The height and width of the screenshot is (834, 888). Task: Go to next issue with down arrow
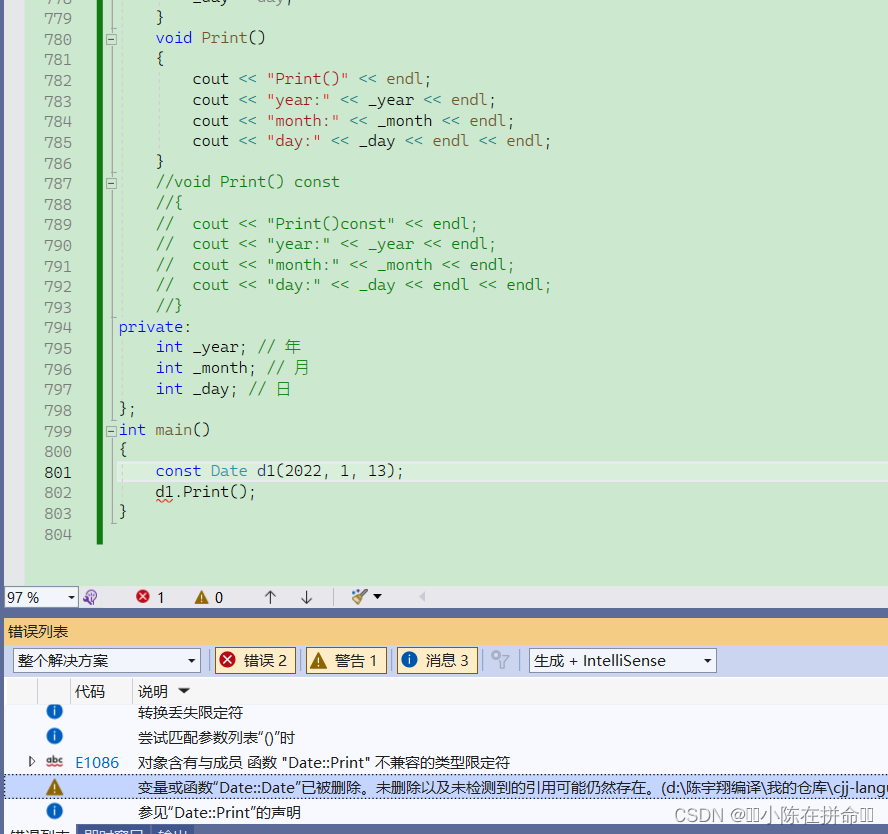(x=306, y=597)
